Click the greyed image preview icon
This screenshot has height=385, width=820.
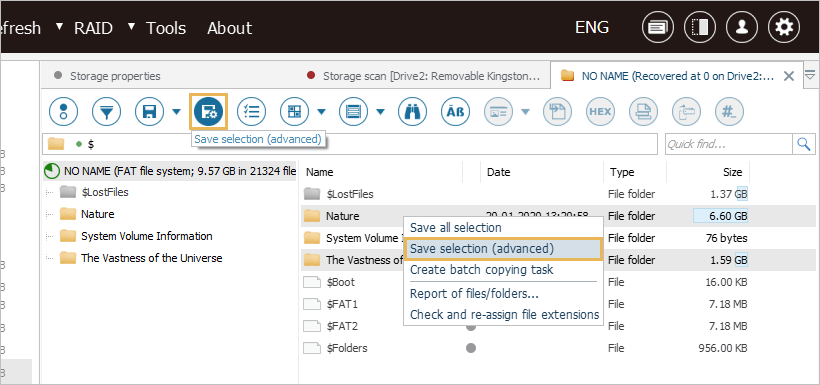[498, 111]
